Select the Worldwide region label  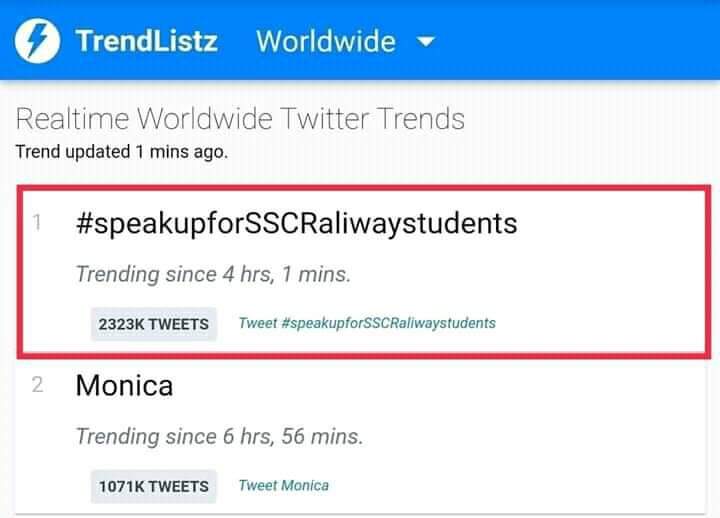tap(326, 41)
